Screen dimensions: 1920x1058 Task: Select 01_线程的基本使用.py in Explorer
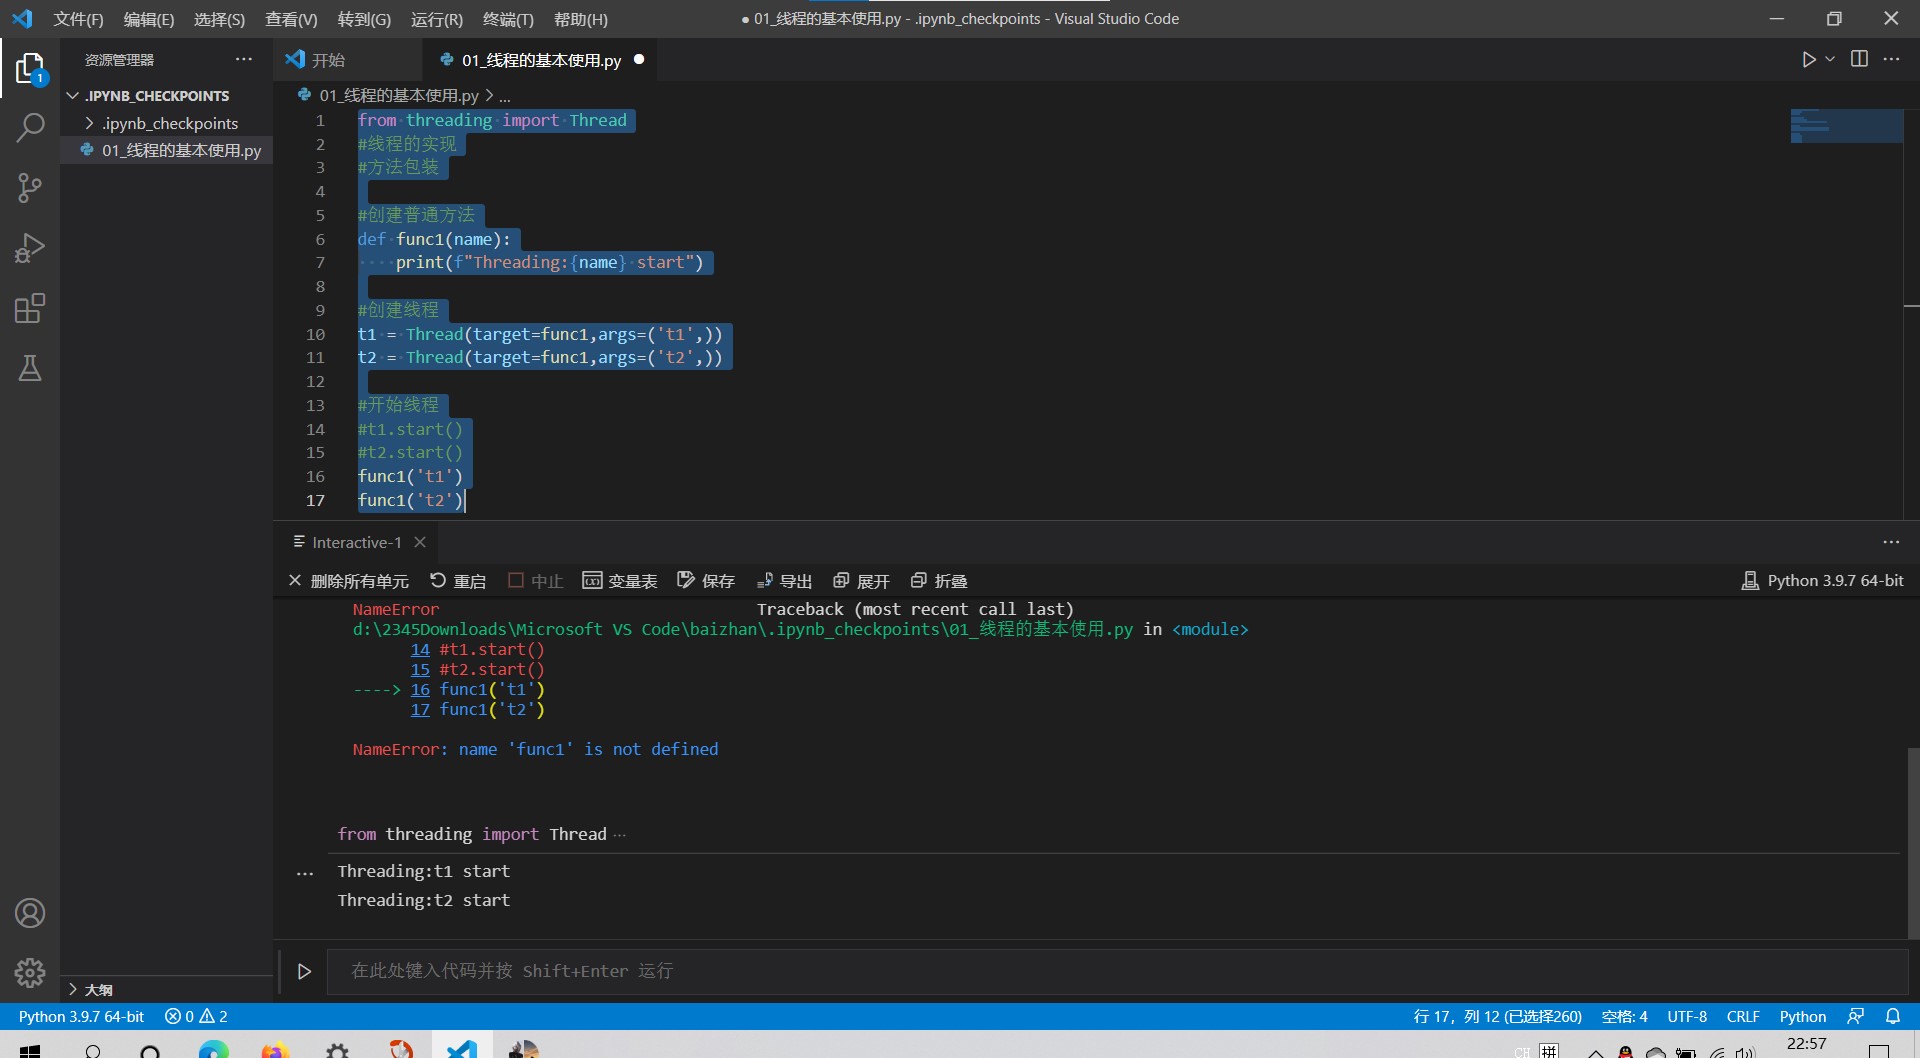pos(166,150)
